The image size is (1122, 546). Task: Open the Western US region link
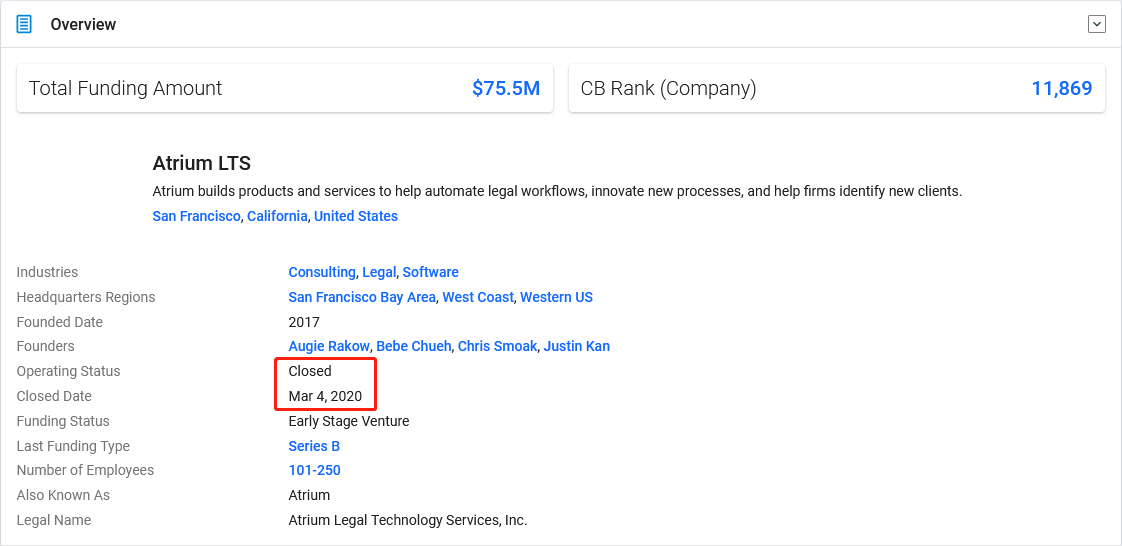click(x=556, y=297)
